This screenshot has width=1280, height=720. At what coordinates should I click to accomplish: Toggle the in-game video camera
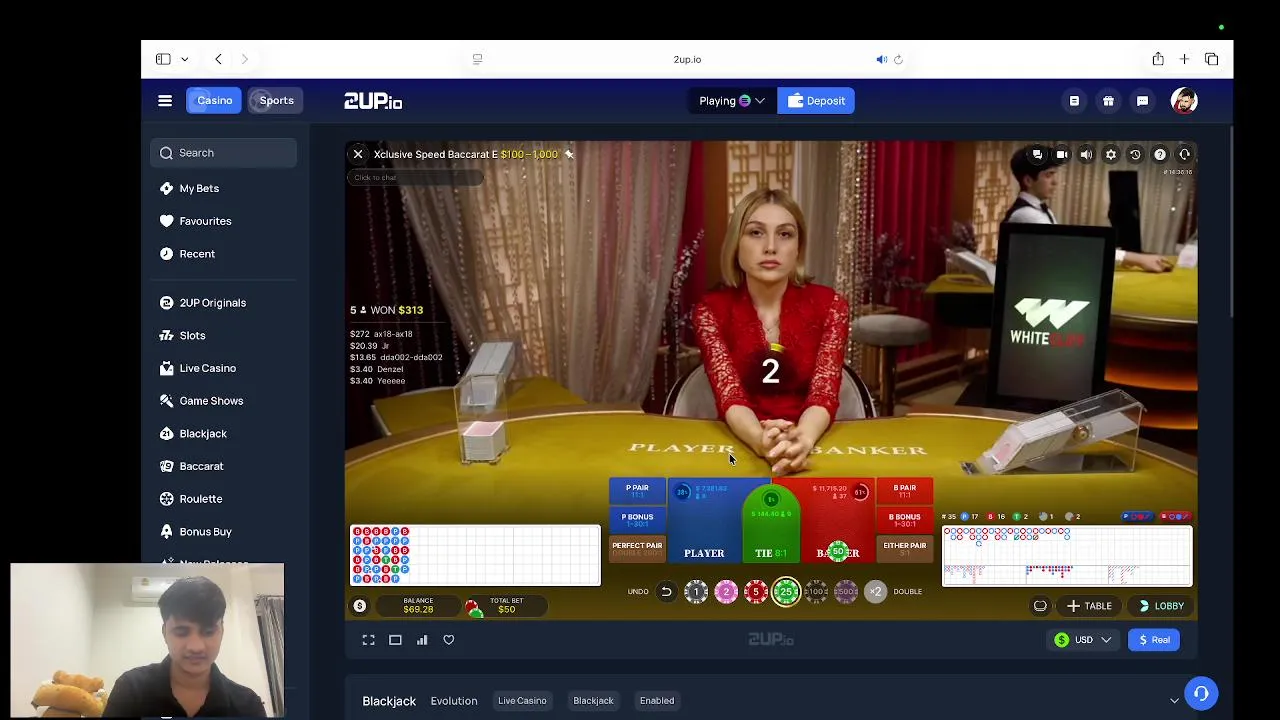[x=1062, y=155]
